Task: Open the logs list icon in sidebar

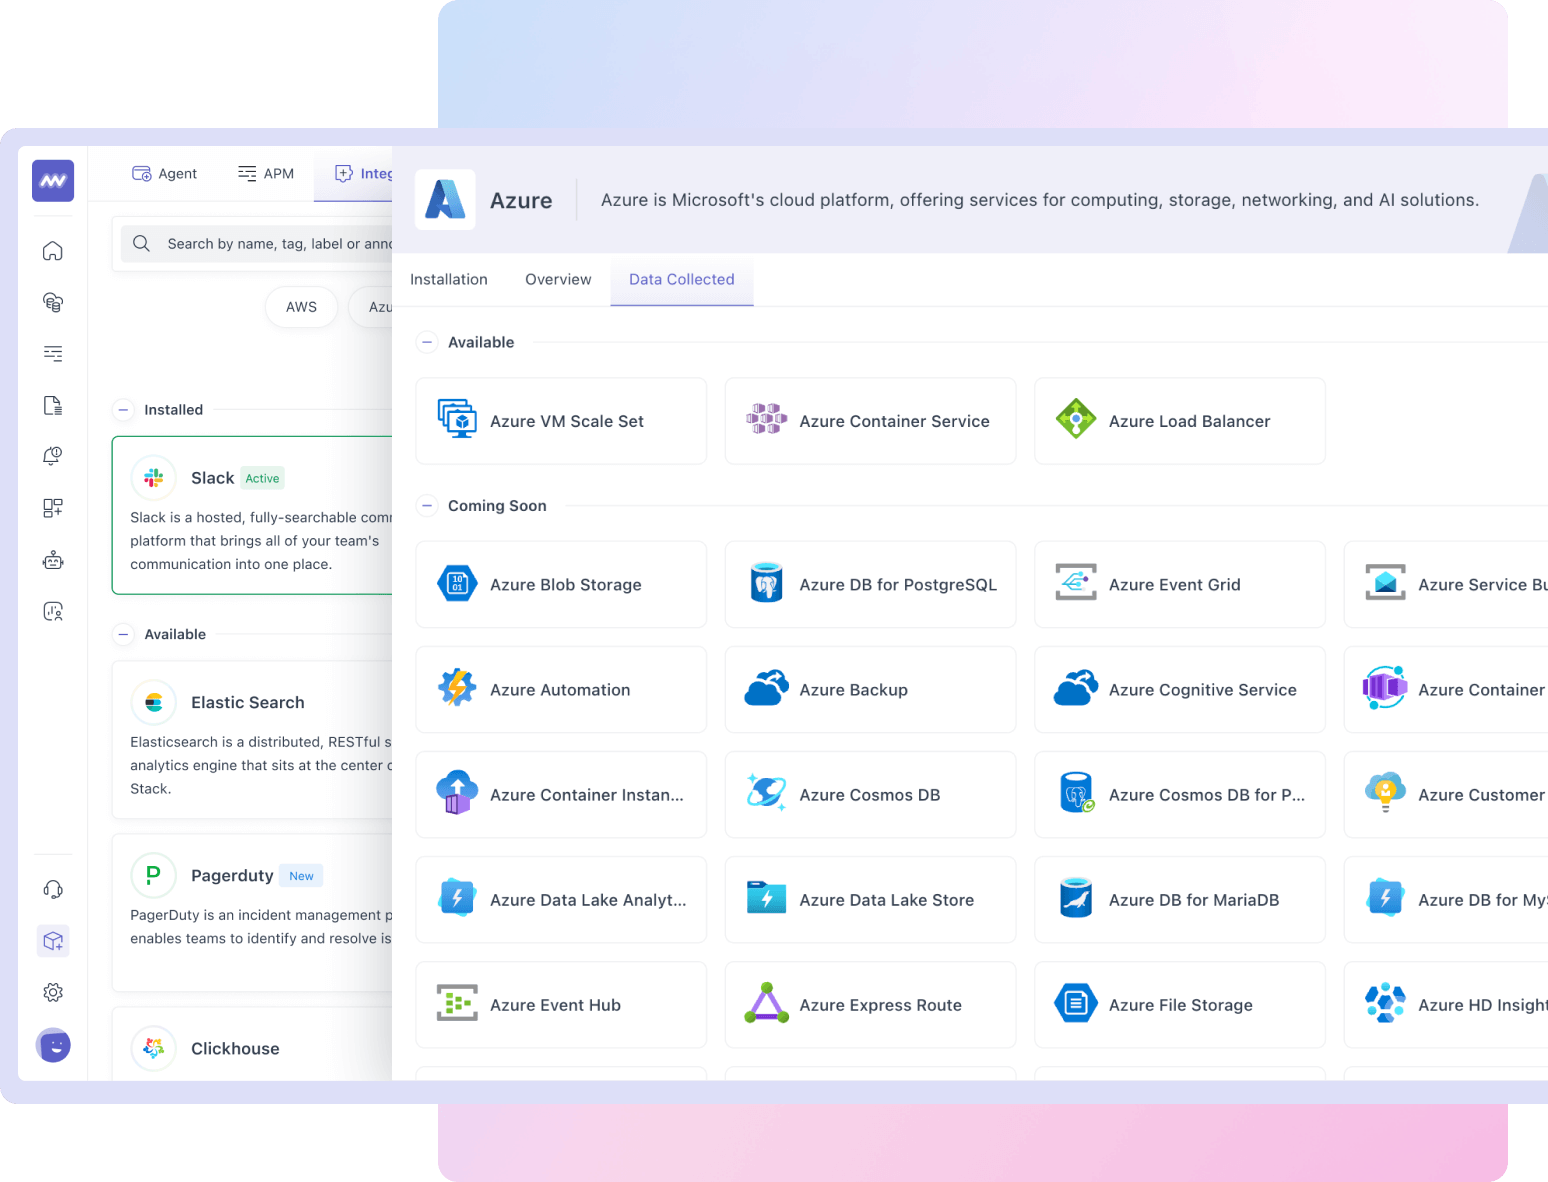Action: tap(53, 354)
